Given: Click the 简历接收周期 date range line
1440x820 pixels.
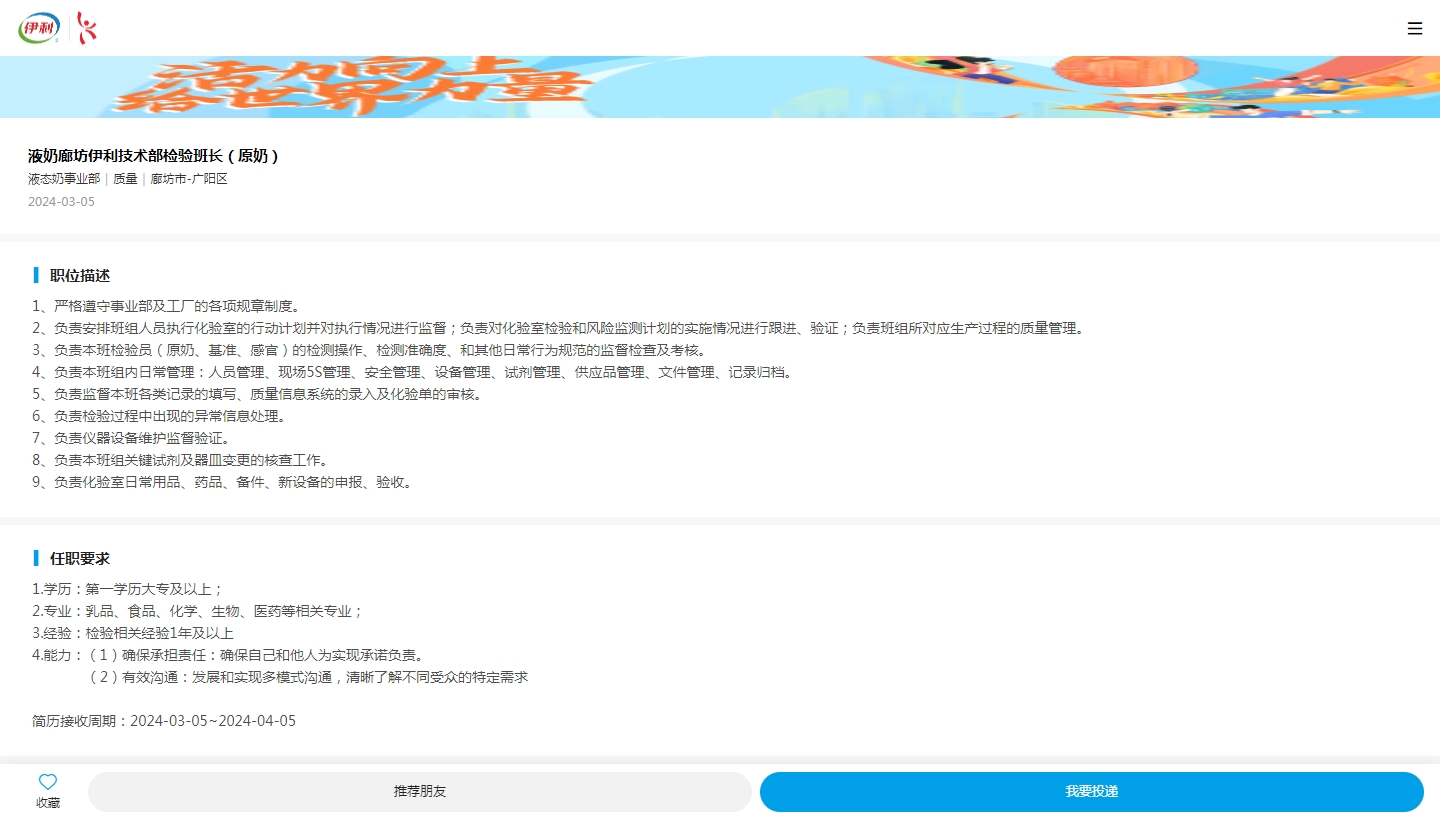Looking at the screenshot, I should (164, 721).
